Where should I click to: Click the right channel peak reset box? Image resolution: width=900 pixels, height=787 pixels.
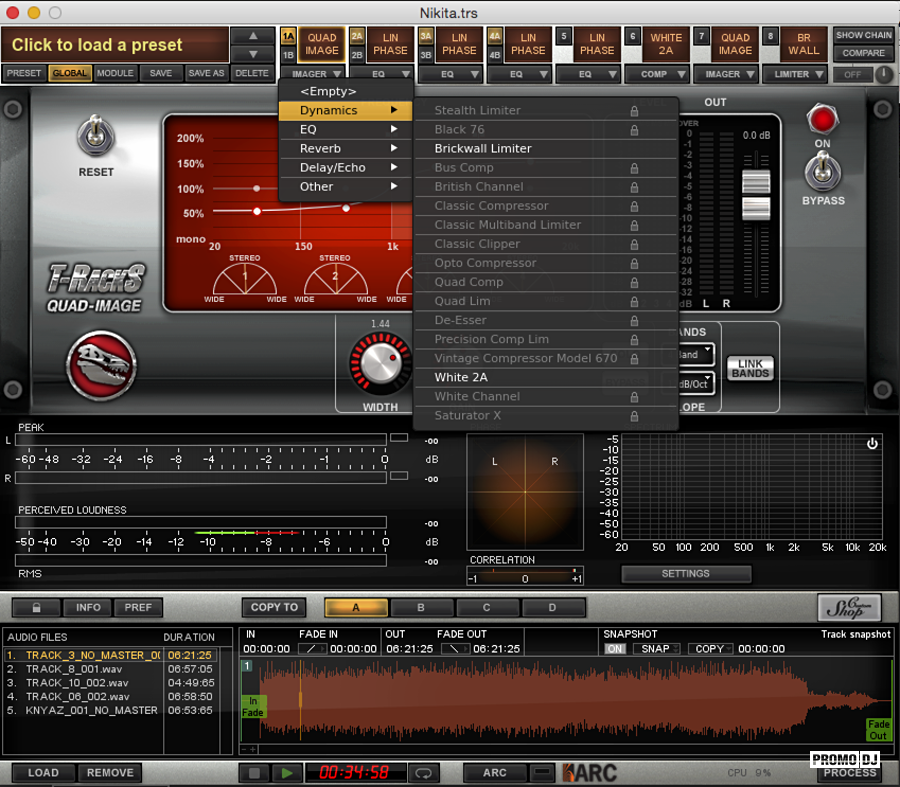(x=399, y=476)
